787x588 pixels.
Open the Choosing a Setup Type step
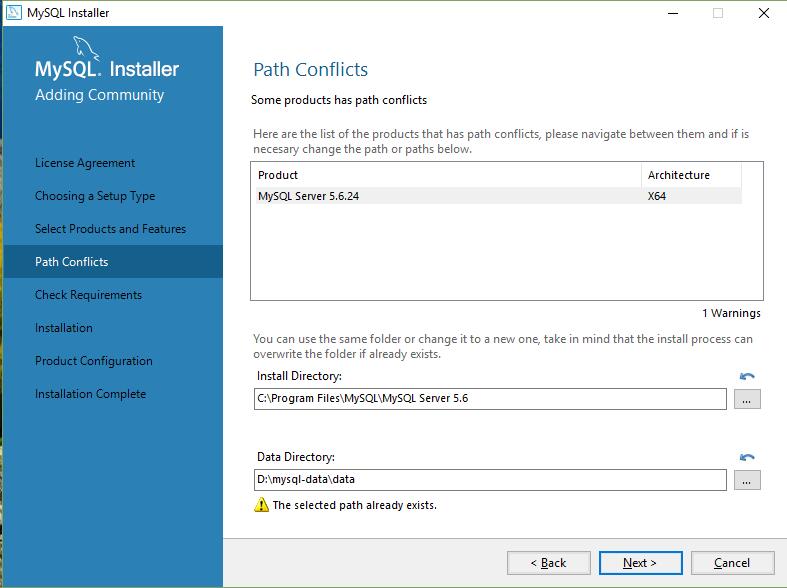[95, 196]
